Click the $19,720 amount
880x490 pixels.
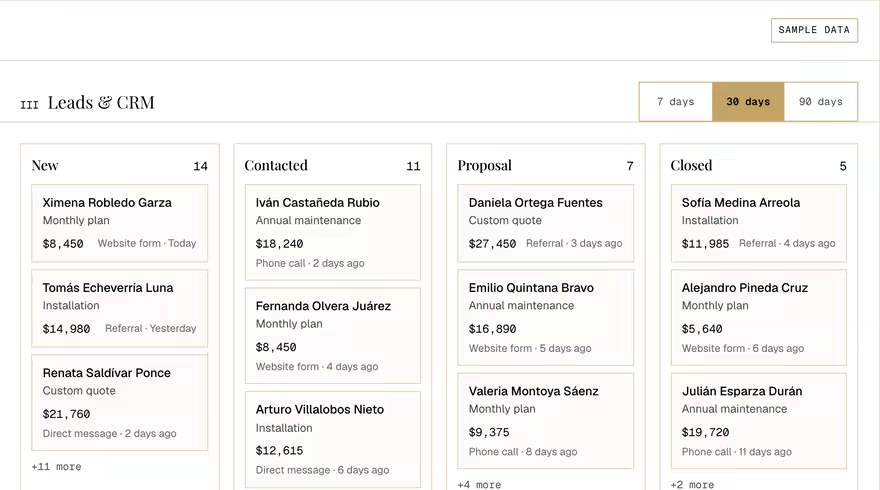(705, 433)
